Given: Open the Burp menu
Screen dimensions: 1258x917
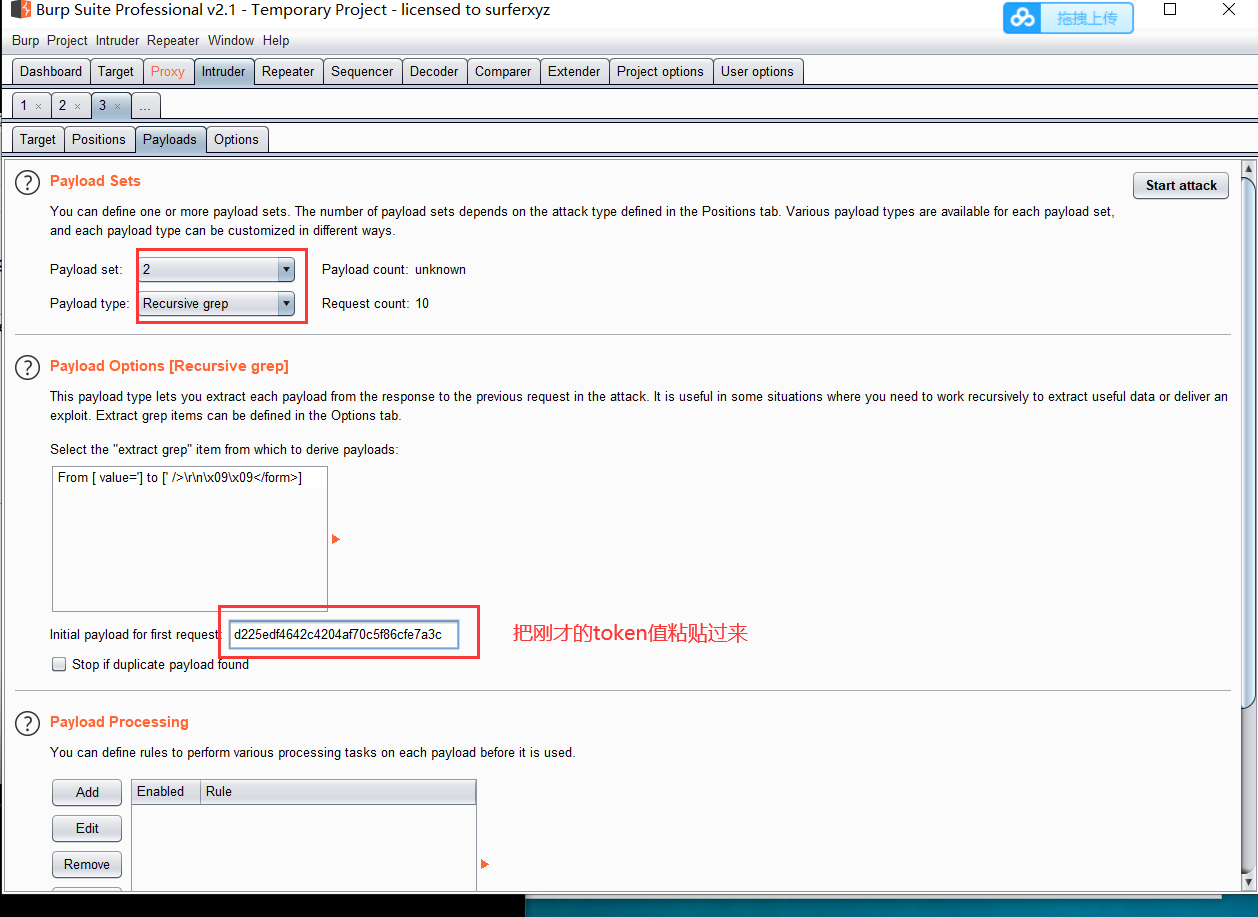Looking at the screenshot, I should click(26, 41).
